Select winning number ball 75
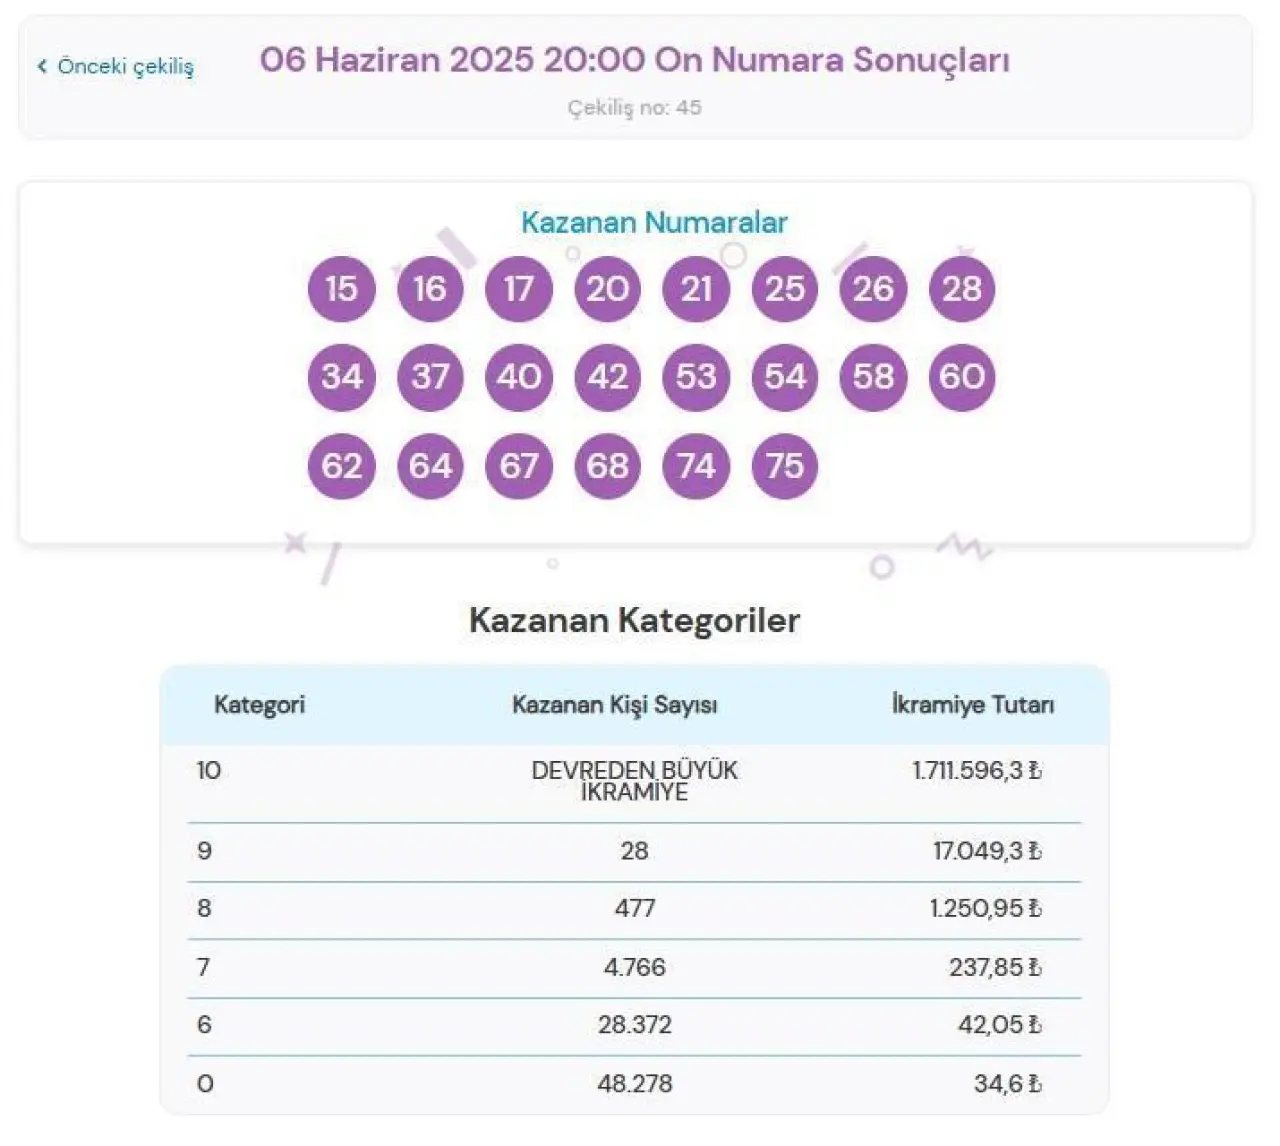The height and width of the screenshot is (1146, 1280). [785, 466]
